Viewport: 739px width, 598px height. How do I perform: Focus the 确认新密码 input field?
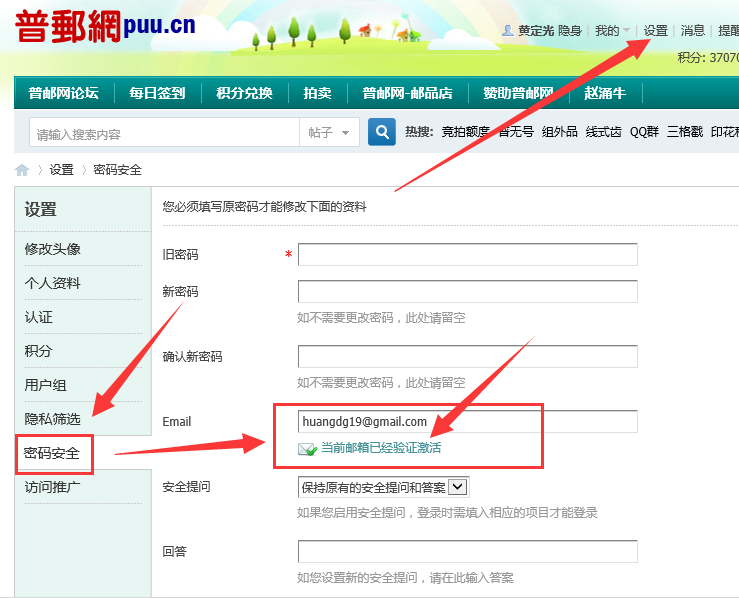(468, 356)
